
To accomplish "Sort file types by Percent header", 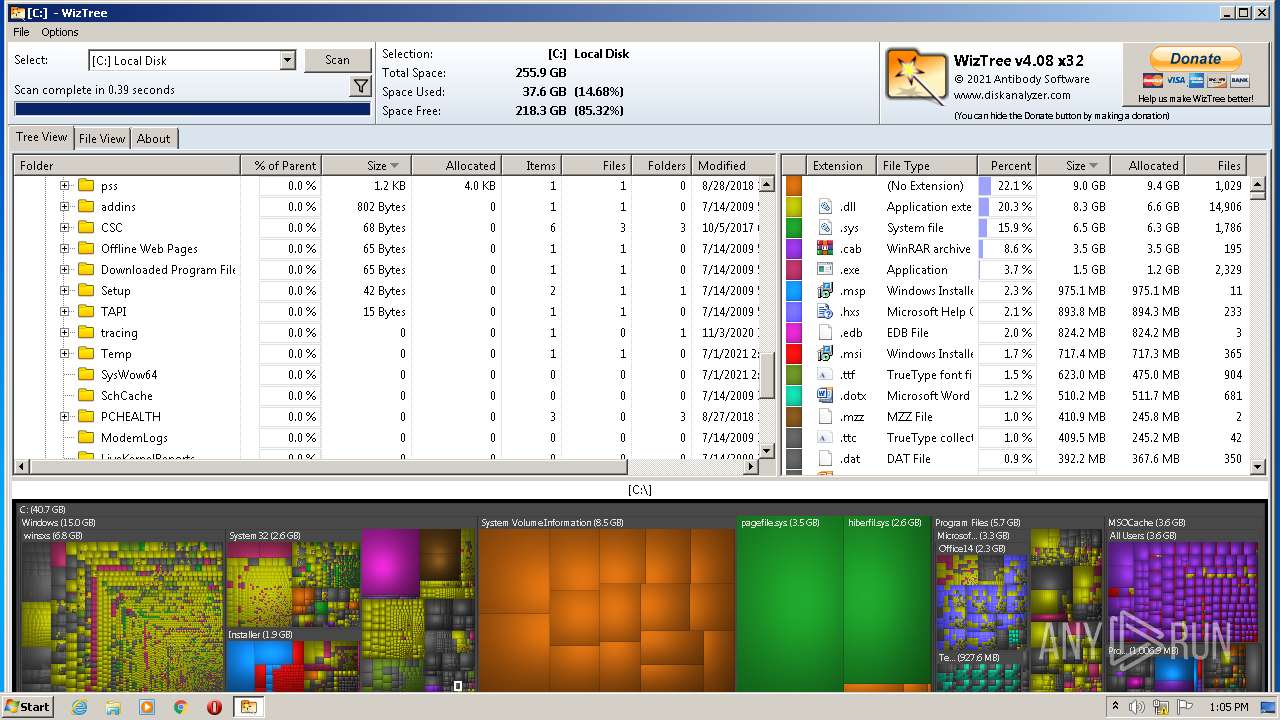I will pyautogui.click(x=1007, y=165).
